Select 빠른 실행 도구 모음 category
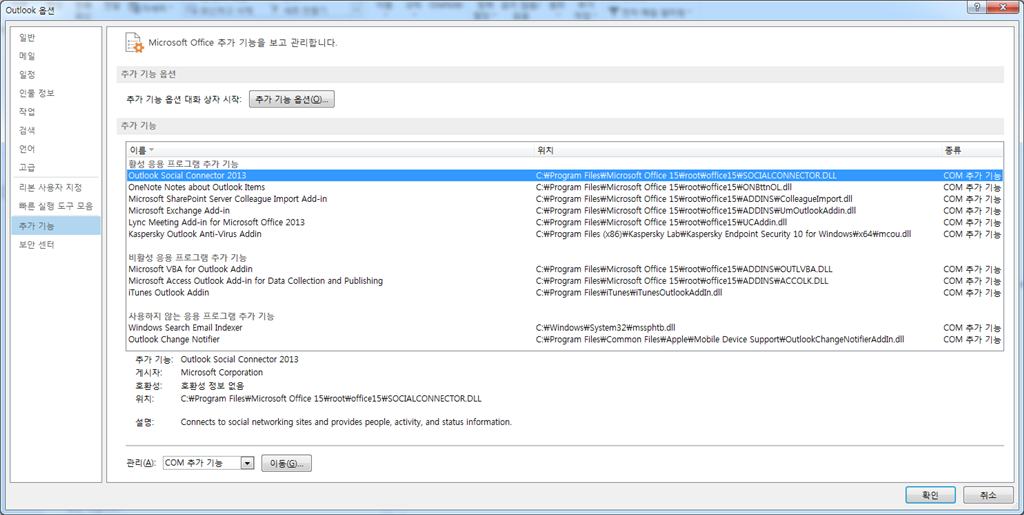 pyautogui.click(x=56, y=206)
